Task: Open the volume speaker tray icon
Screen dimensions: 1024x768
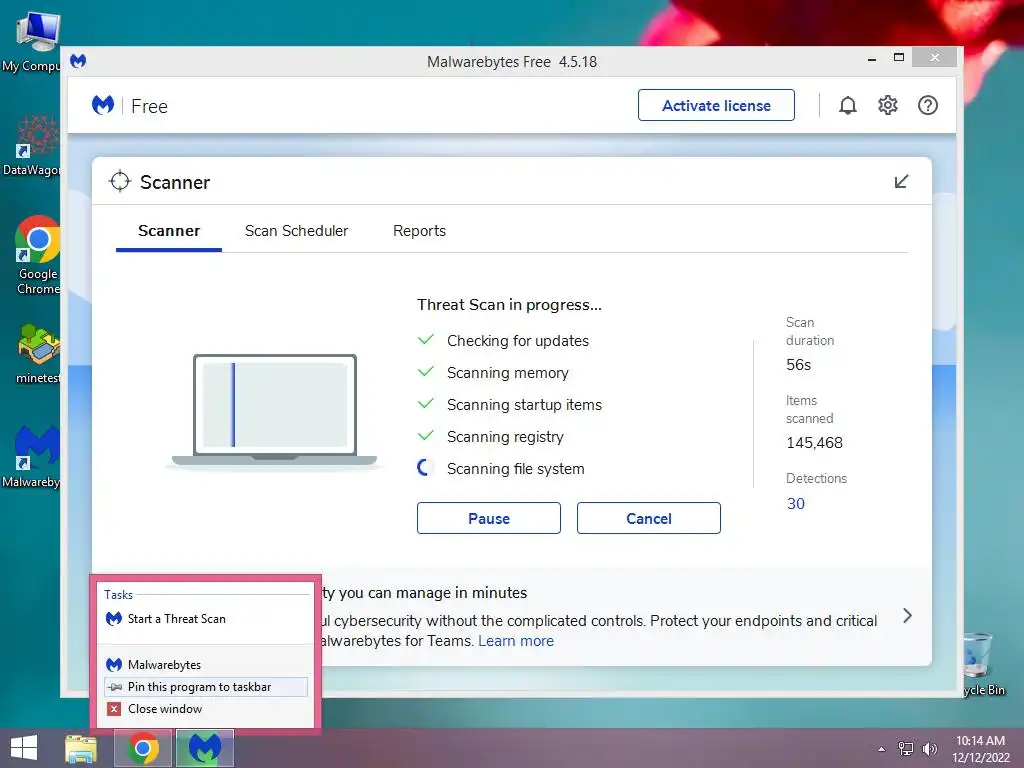Action: click(x=929, y=749)
